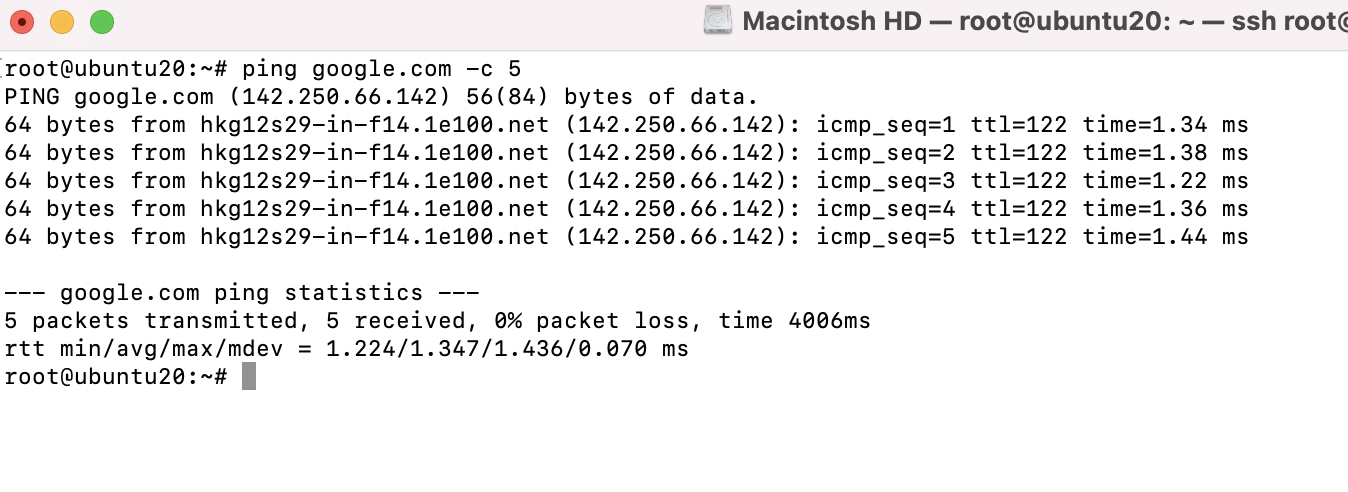Screen dimensions: 1348x492
Task: Close the terminal window with red button
Action: pos(22,21)
